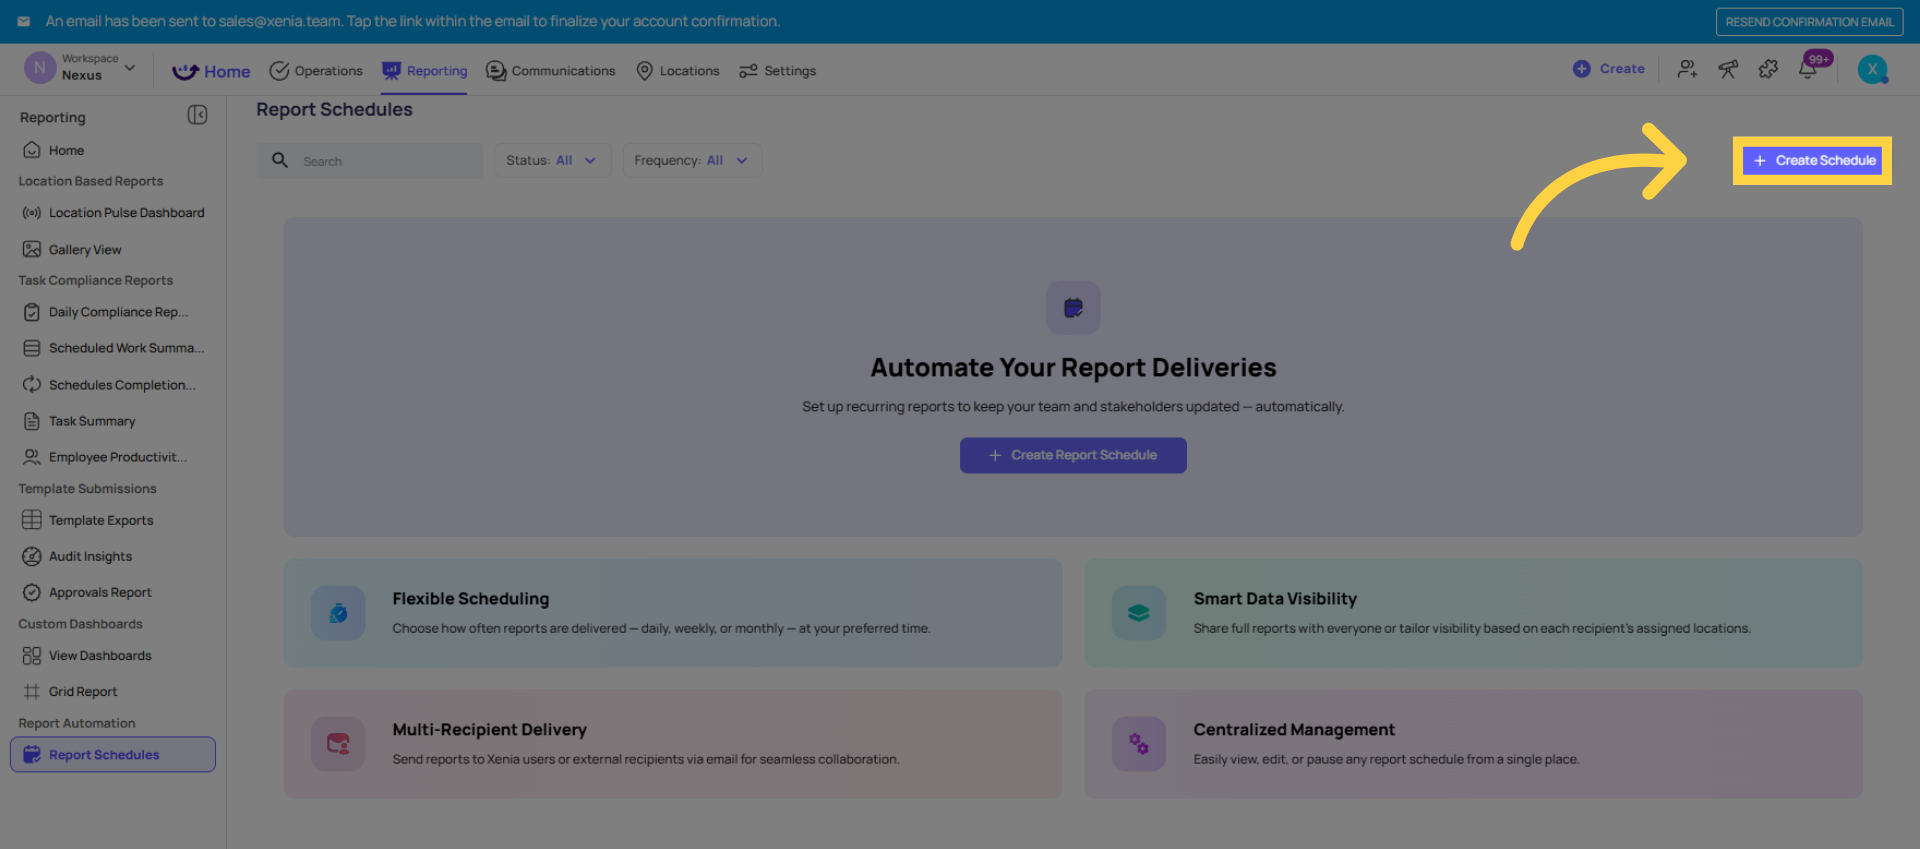Image resolution: width=1920 pixels, height=849 pixels.
Task: Click the mail icon in top banner
Action: click(24, 21)
